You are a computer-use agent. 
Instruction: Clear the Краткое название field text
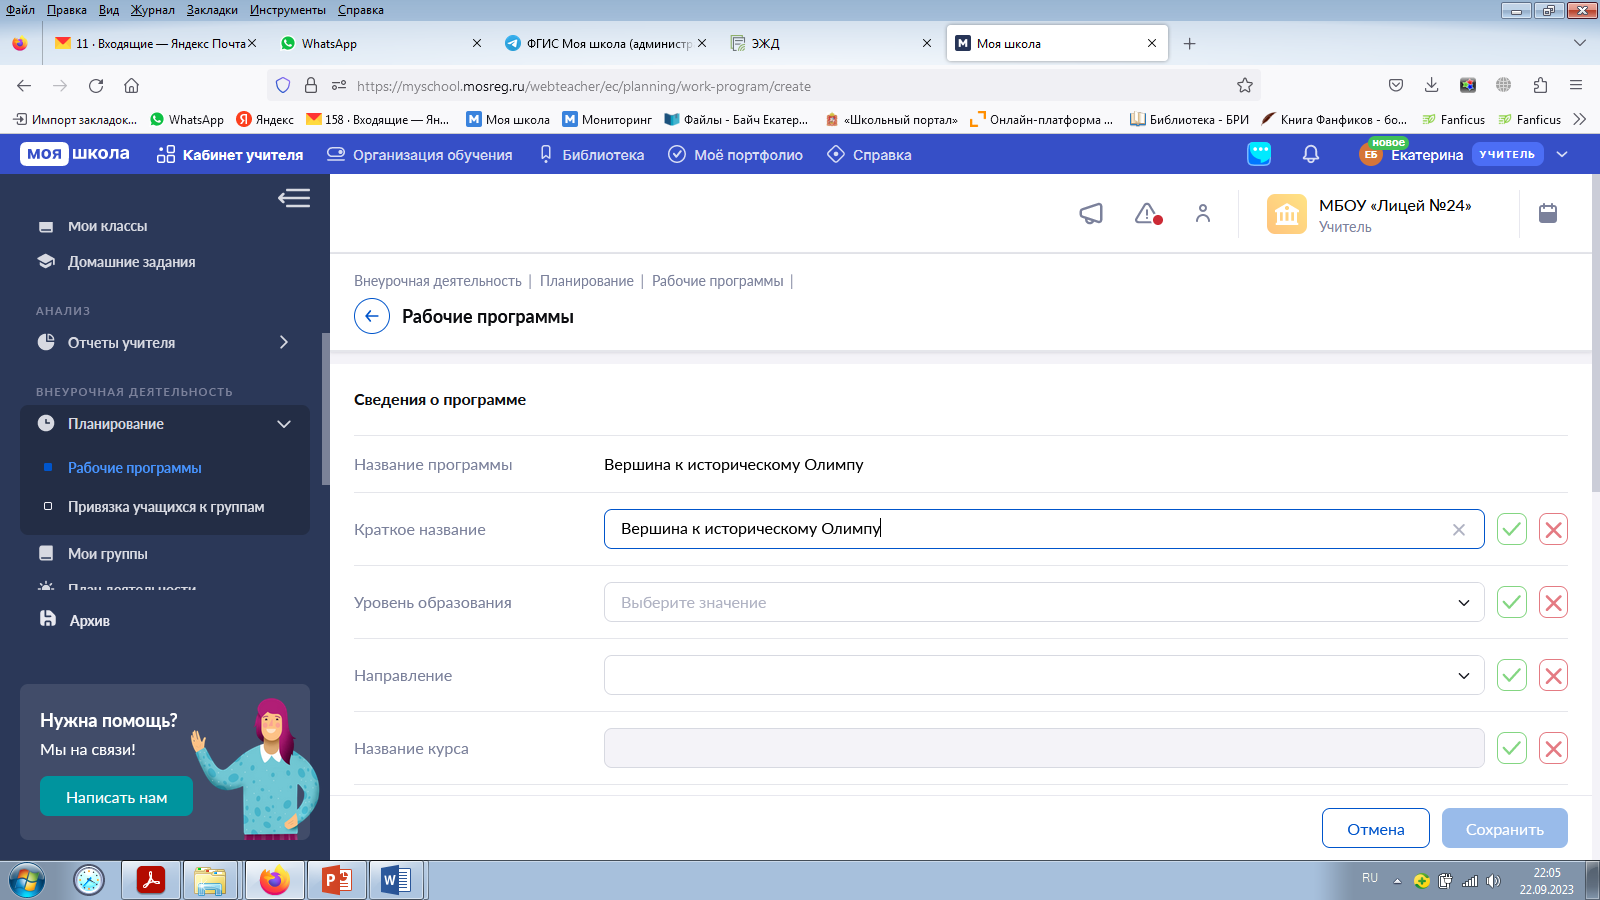[x=1459, y=530]
